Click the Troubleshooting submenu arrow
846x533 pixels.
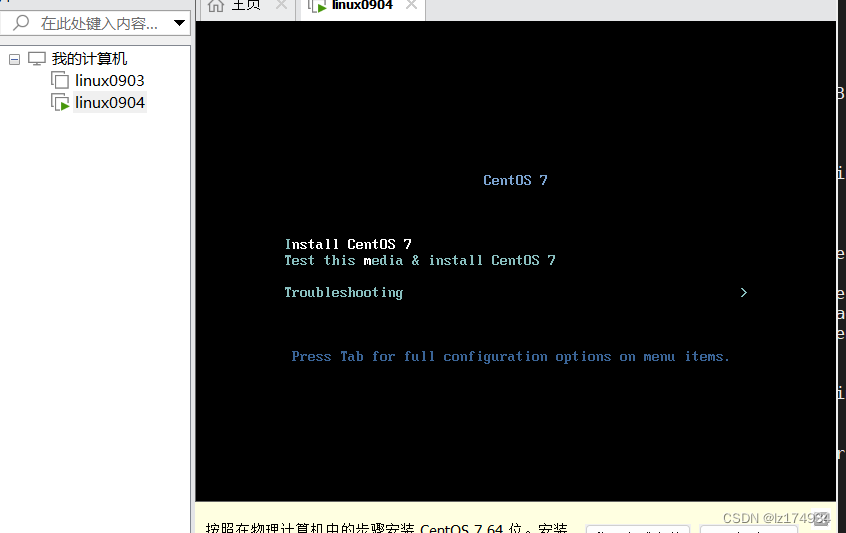point(743,292)
